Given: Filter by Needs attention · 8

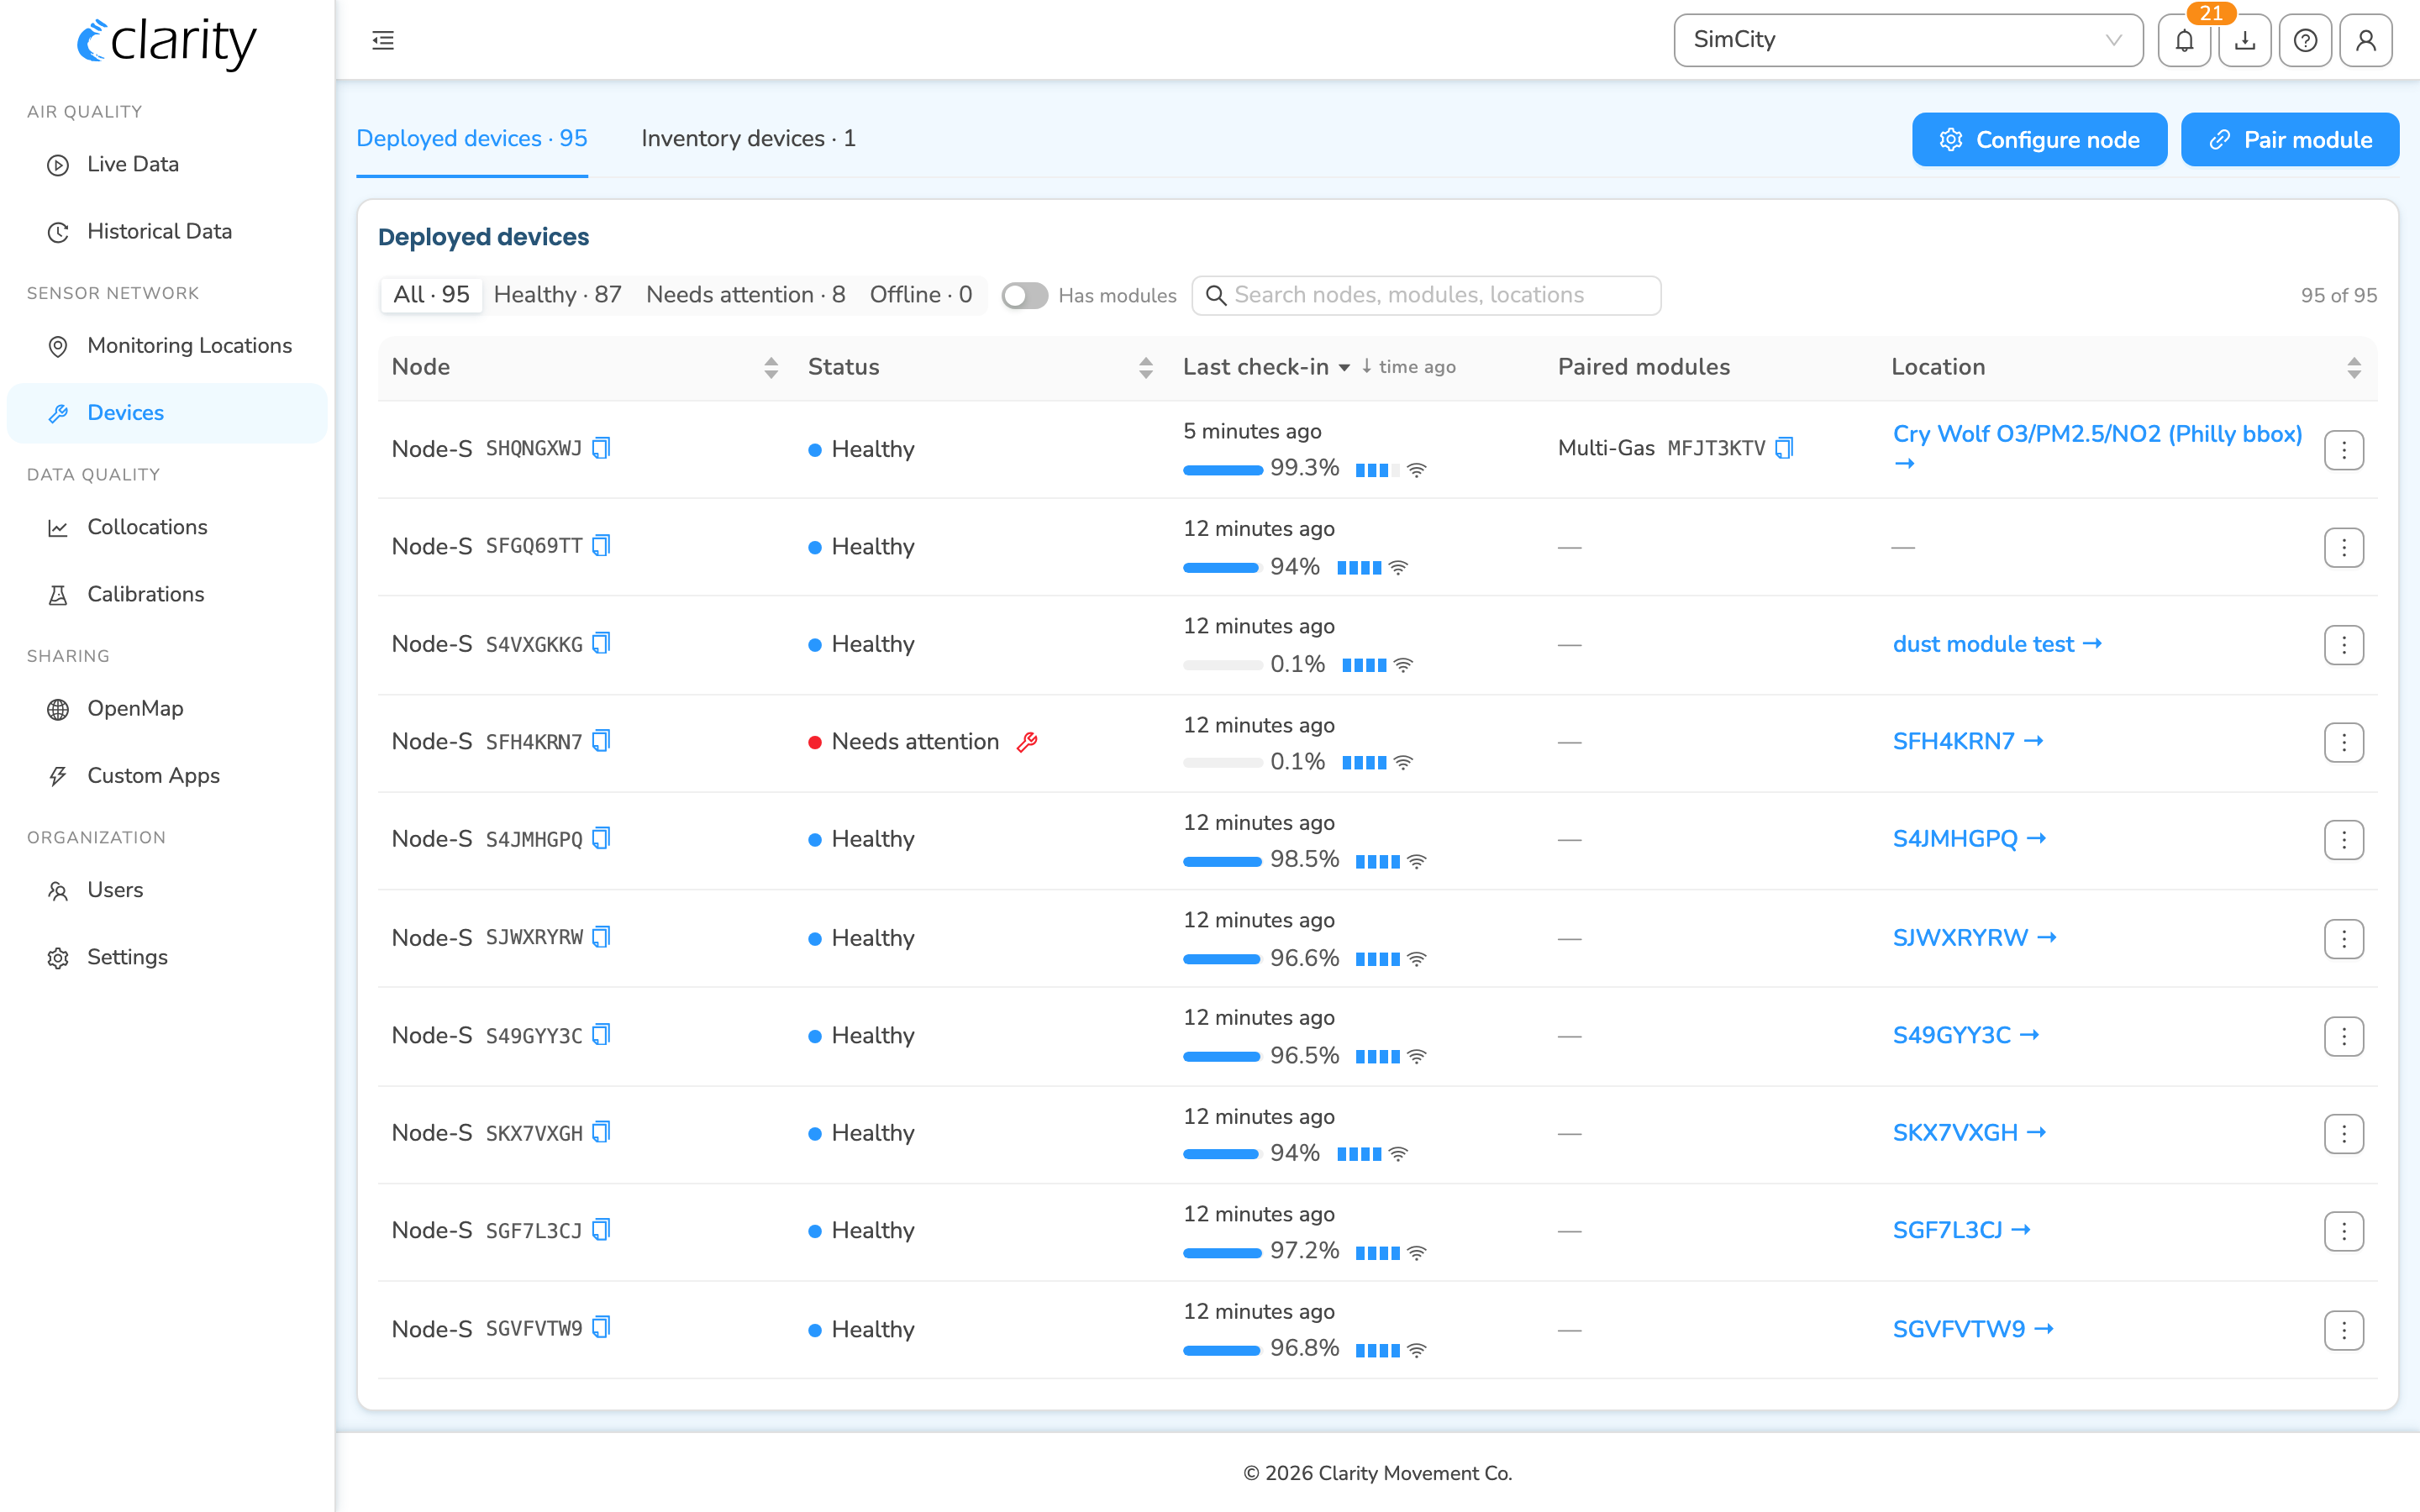Looking at the screenshot, I should 746,295.
